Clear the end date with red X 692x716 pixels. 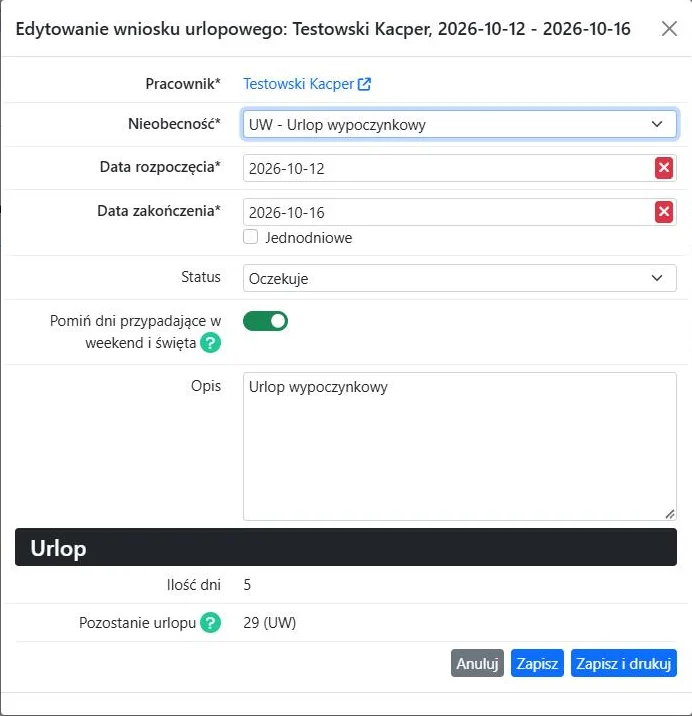(664, 212)
